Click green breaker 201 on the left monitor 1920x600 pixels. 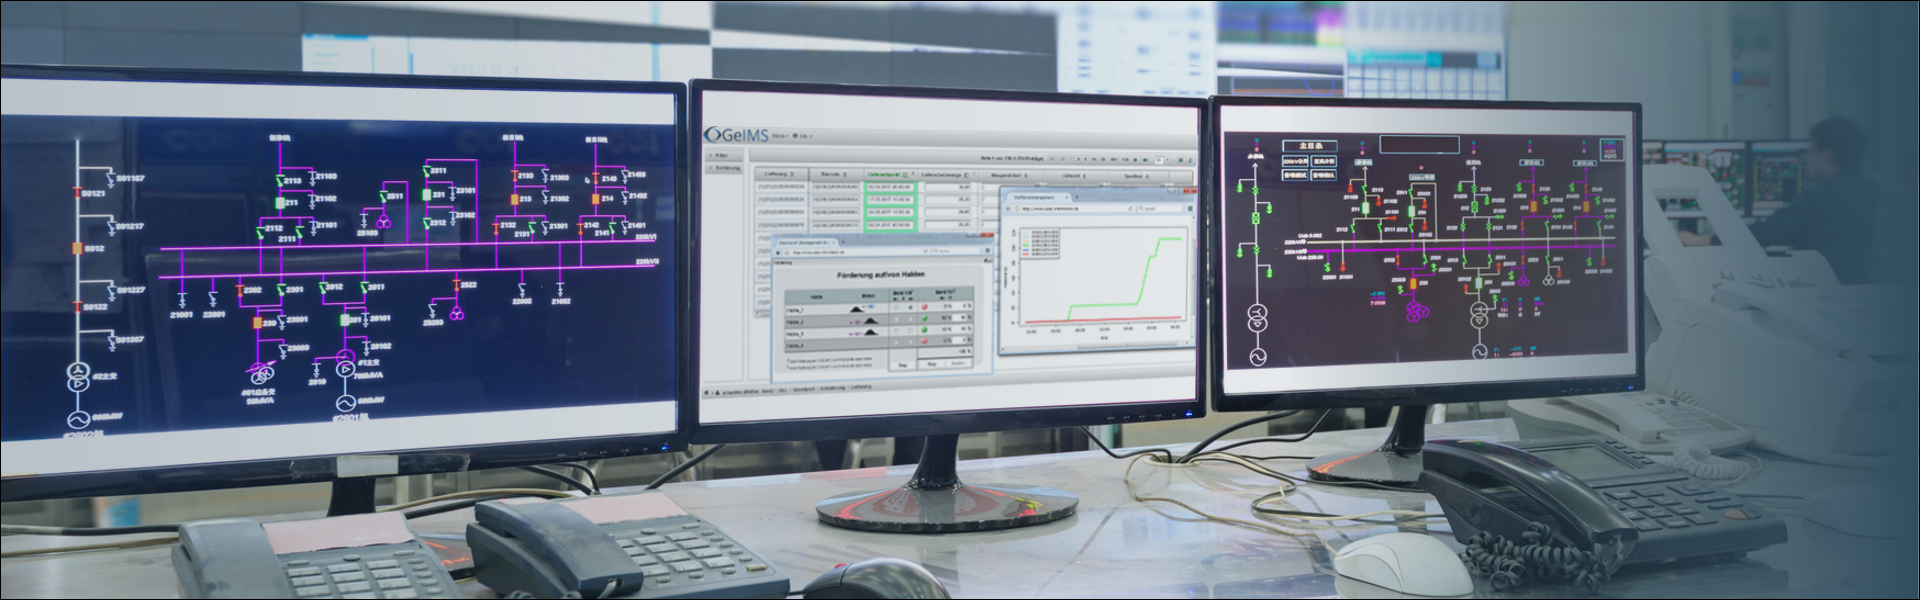tap(344, 320)
